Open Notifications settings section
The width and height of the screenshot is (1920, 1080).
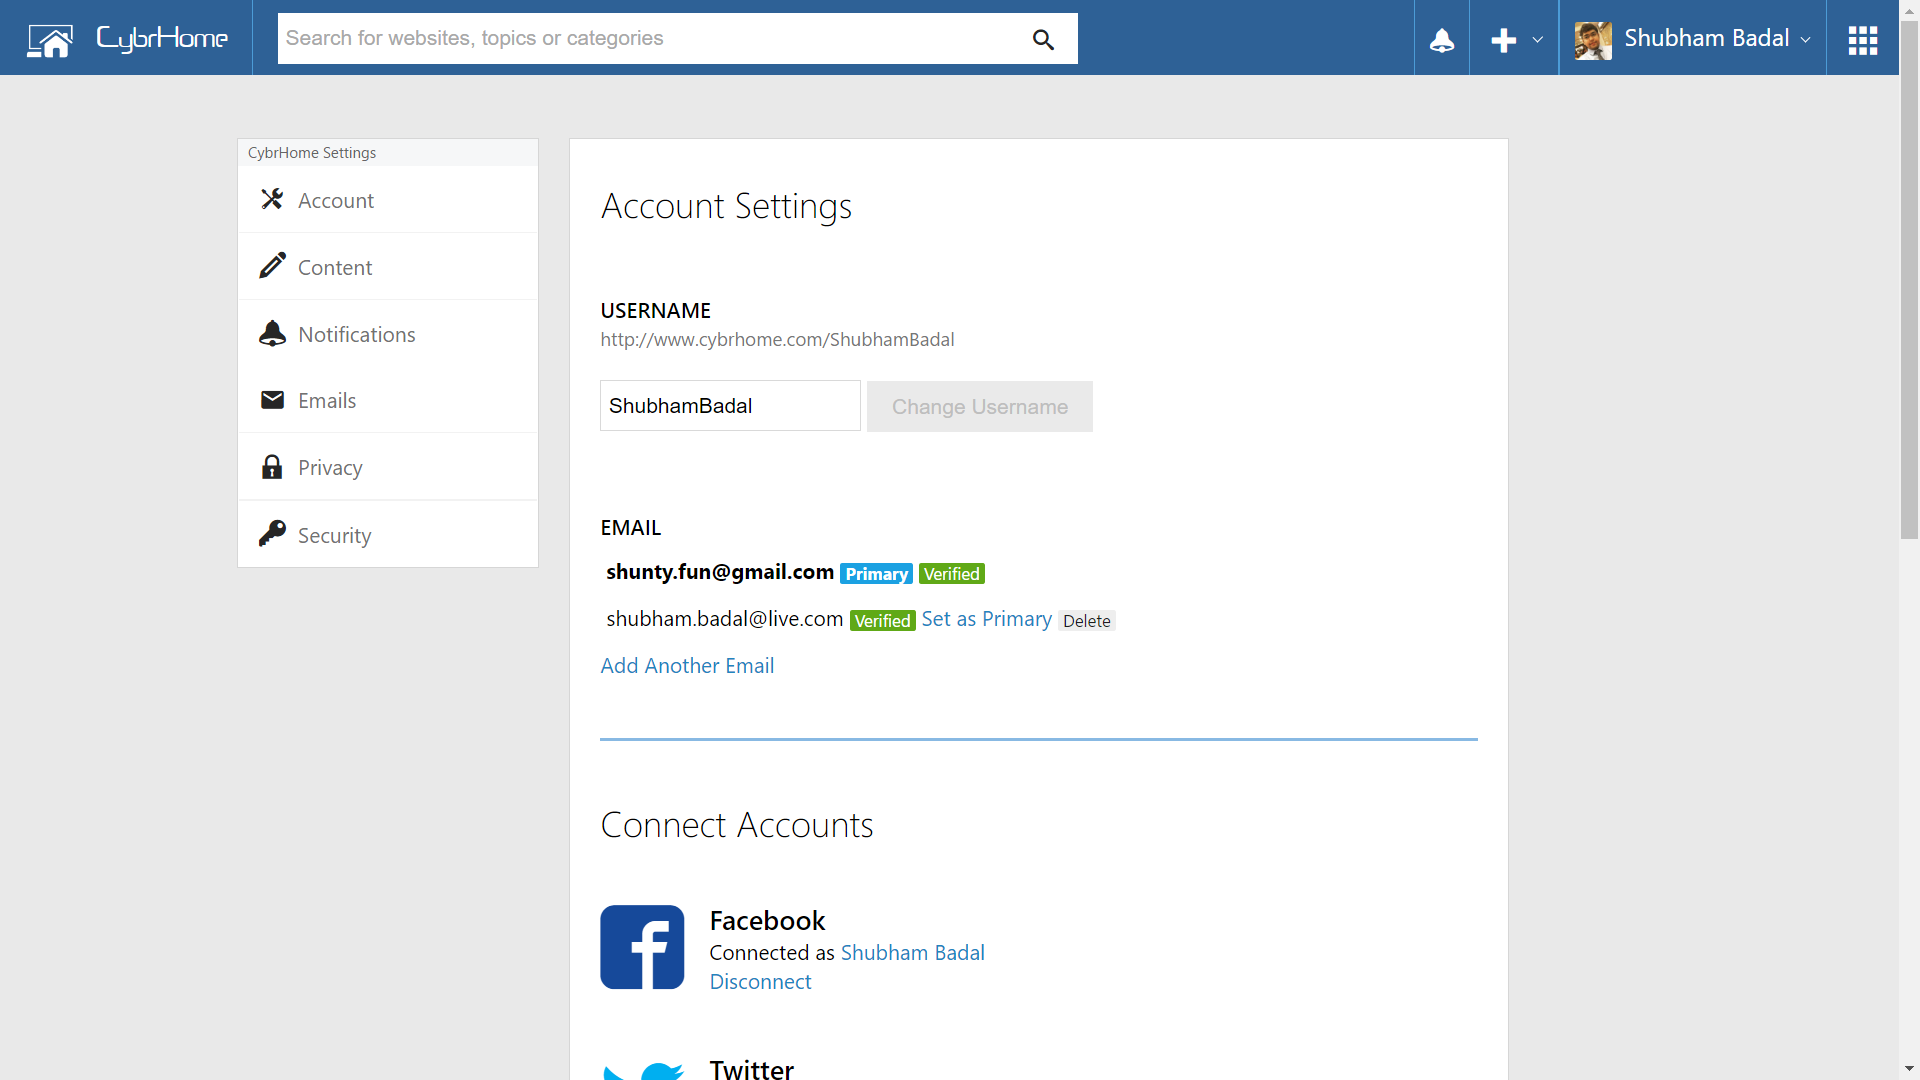(x=388, y=334)
